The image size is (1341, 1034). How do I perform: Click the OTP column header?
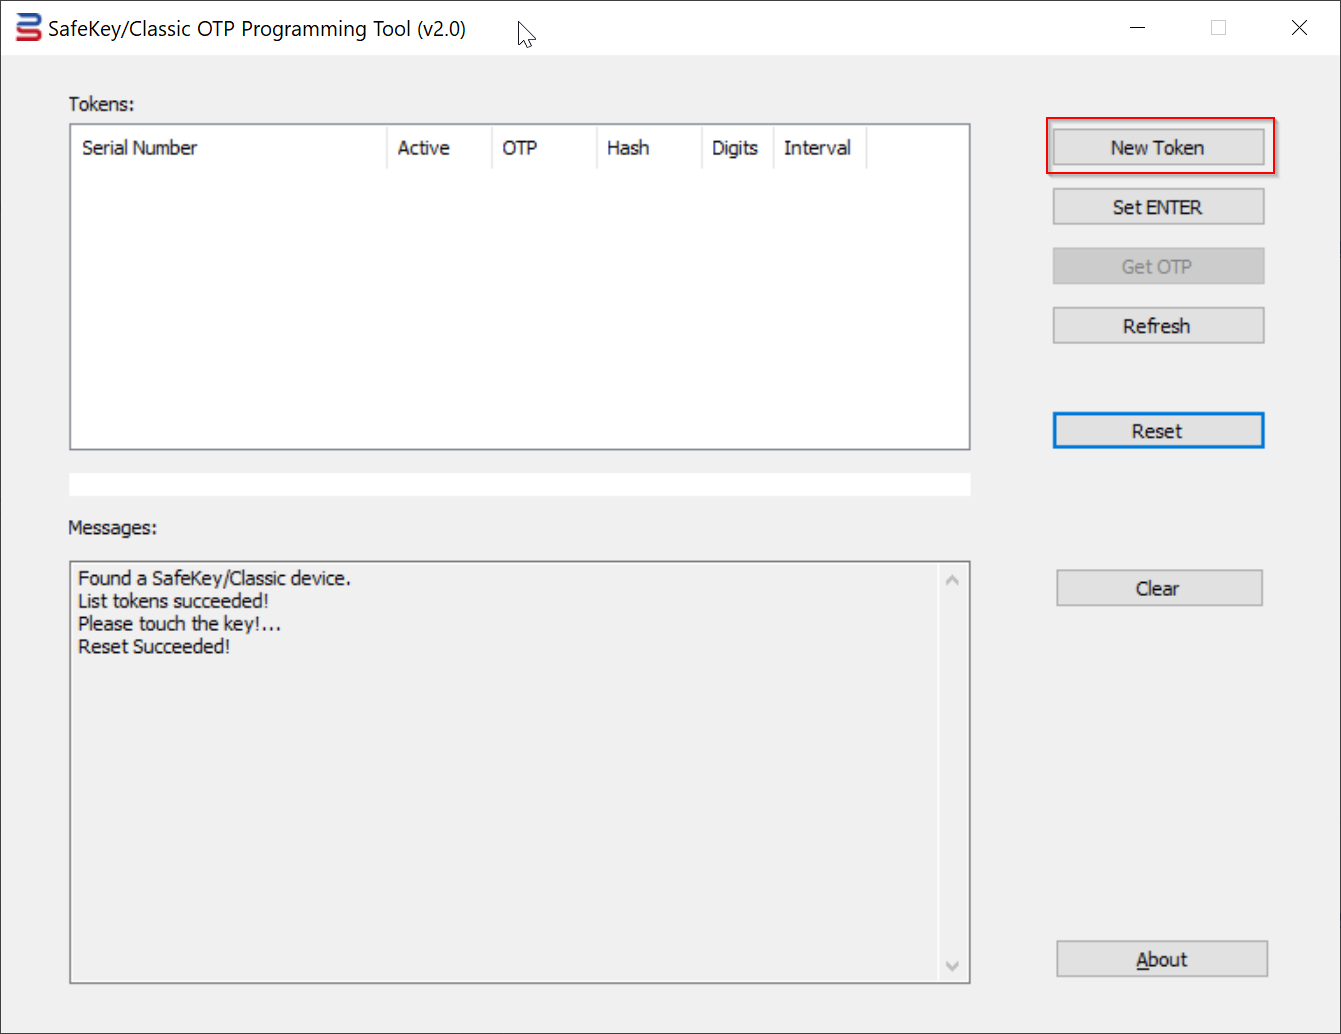click(x=544, y=148)
